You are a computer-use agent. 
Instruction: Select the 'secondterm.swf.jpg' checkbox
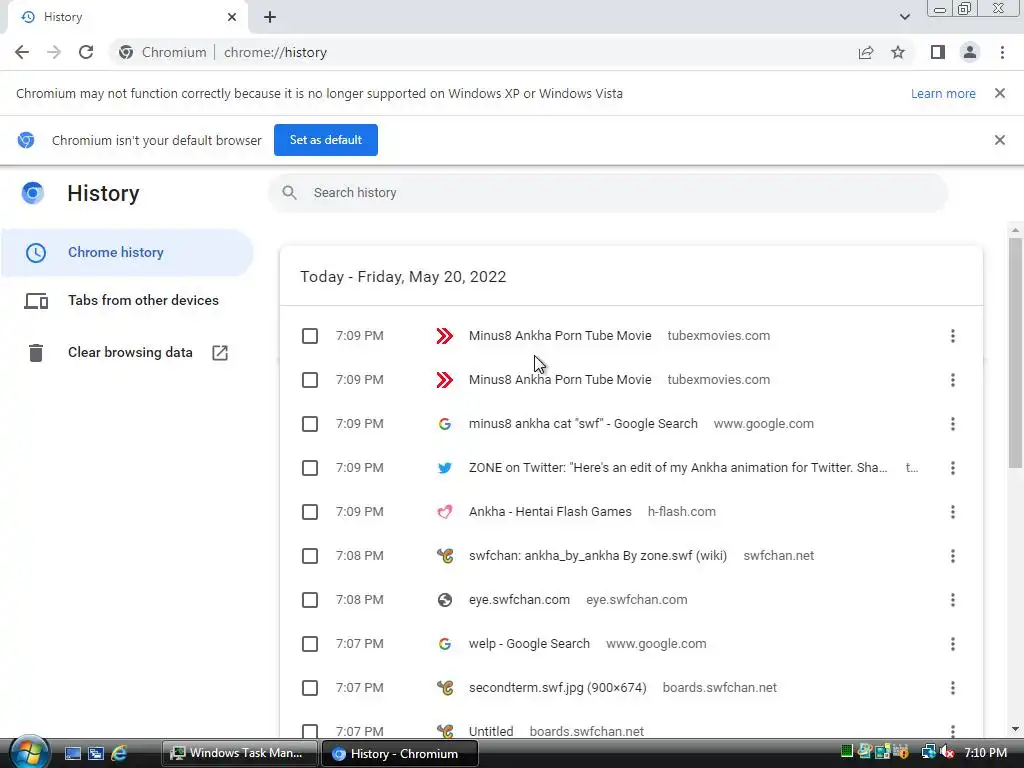tap(310, 688)
